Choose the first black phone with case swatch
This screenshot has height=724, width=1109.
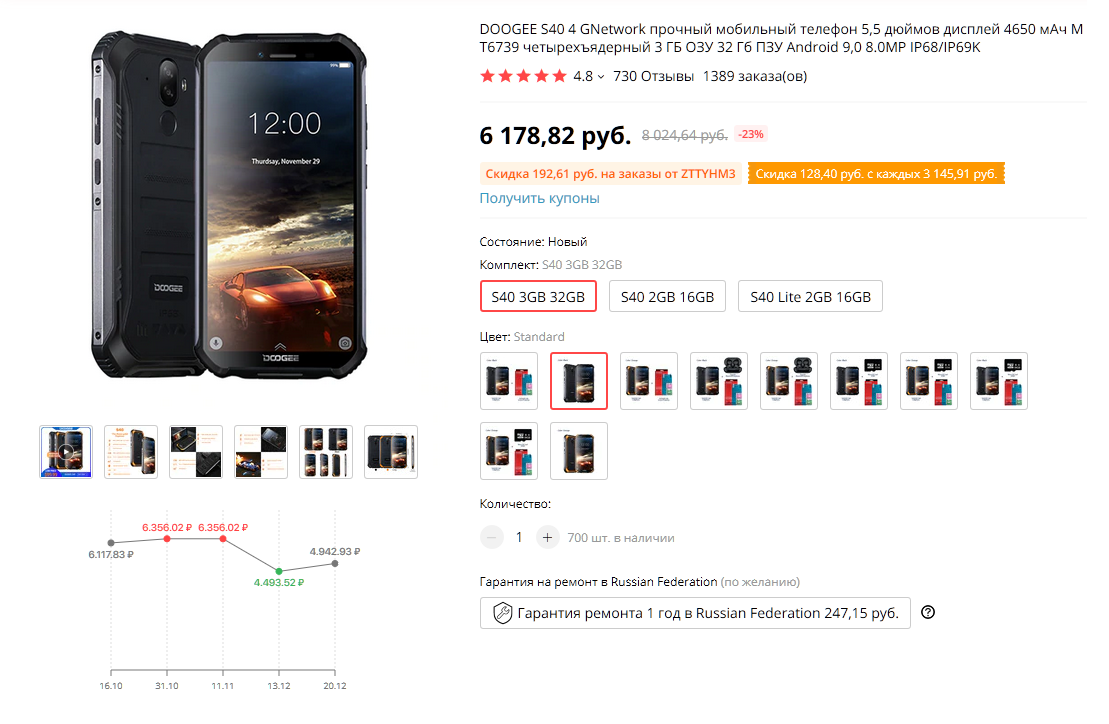(x=509, y=381)
